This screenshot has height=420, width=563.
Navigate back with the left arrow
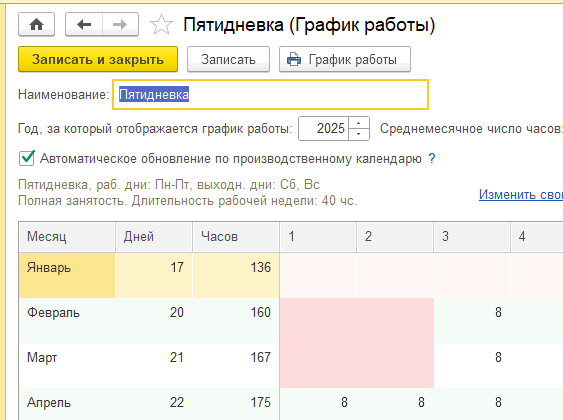(84, 24)
